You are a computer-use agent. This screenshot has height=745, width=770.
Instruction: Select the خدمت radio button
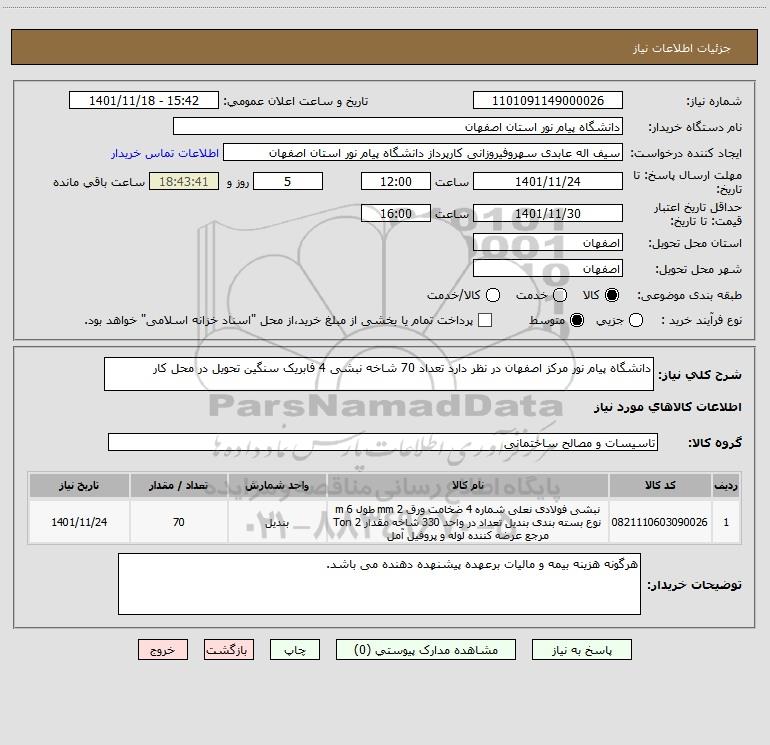click(x=560, y=295)
